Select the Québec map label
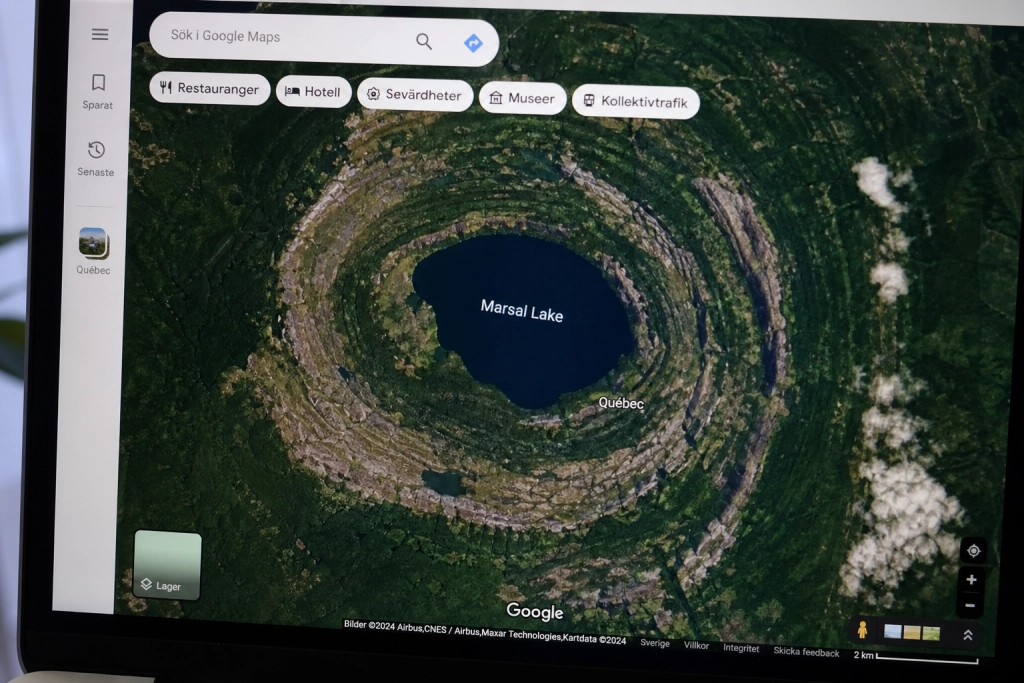Viewport: 1024px width, 683px height. click(621, 403)
